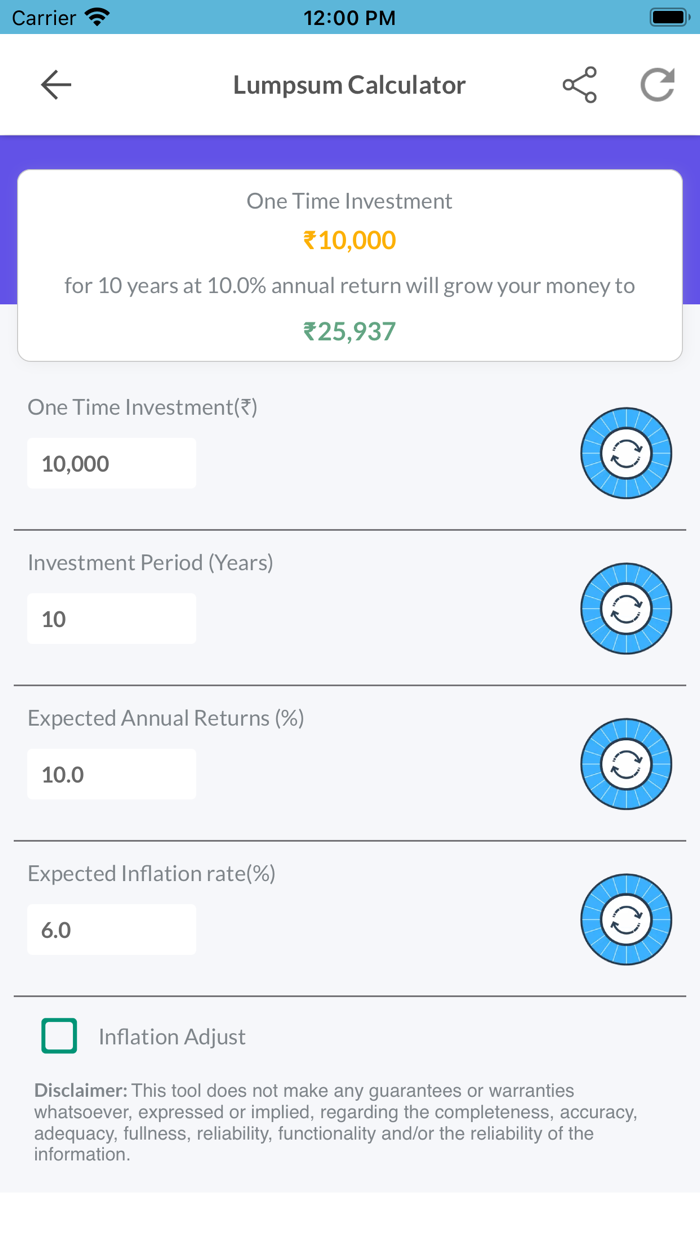Tap the ₹25,937 result amount
Viewport: 700px width, 1244px height.
pos(350,331)
